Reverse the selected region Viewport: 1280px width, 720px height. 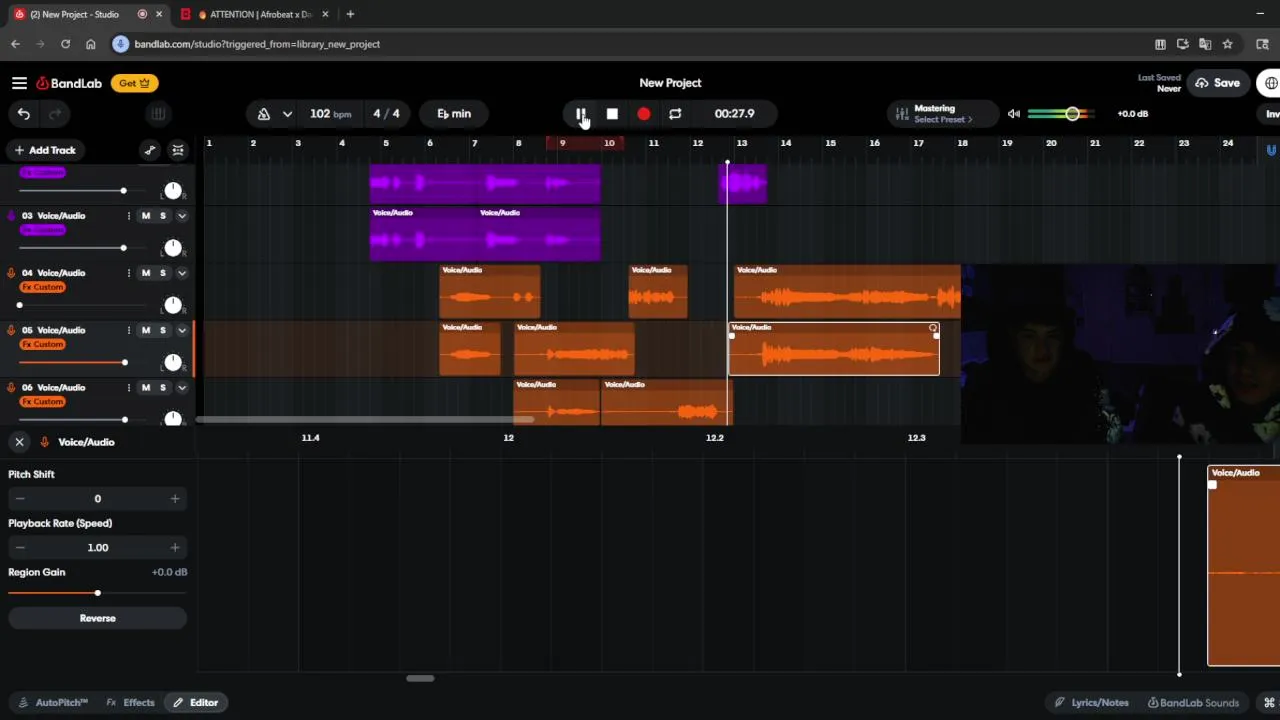coord(97,618)
